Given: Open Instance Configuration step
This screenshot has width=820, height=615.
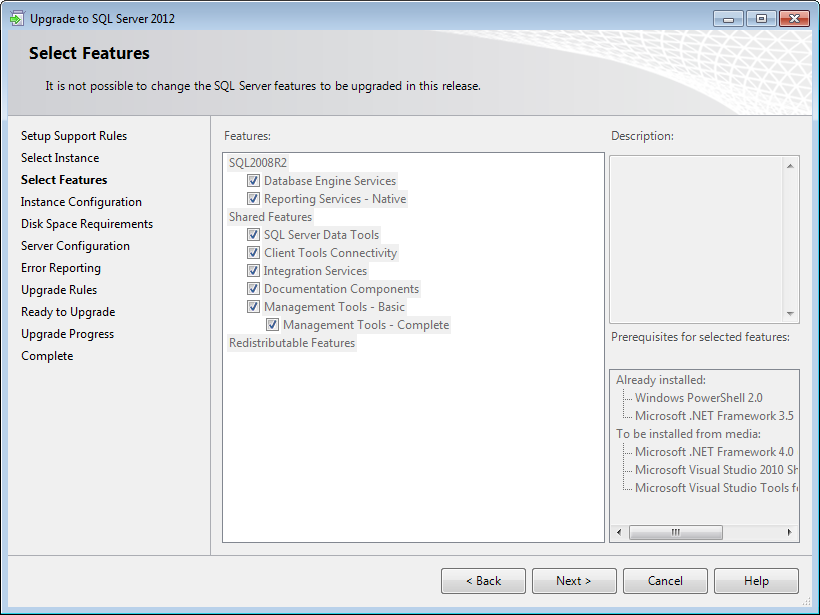Looking at the screenshot, I should [x=81, y=202].
